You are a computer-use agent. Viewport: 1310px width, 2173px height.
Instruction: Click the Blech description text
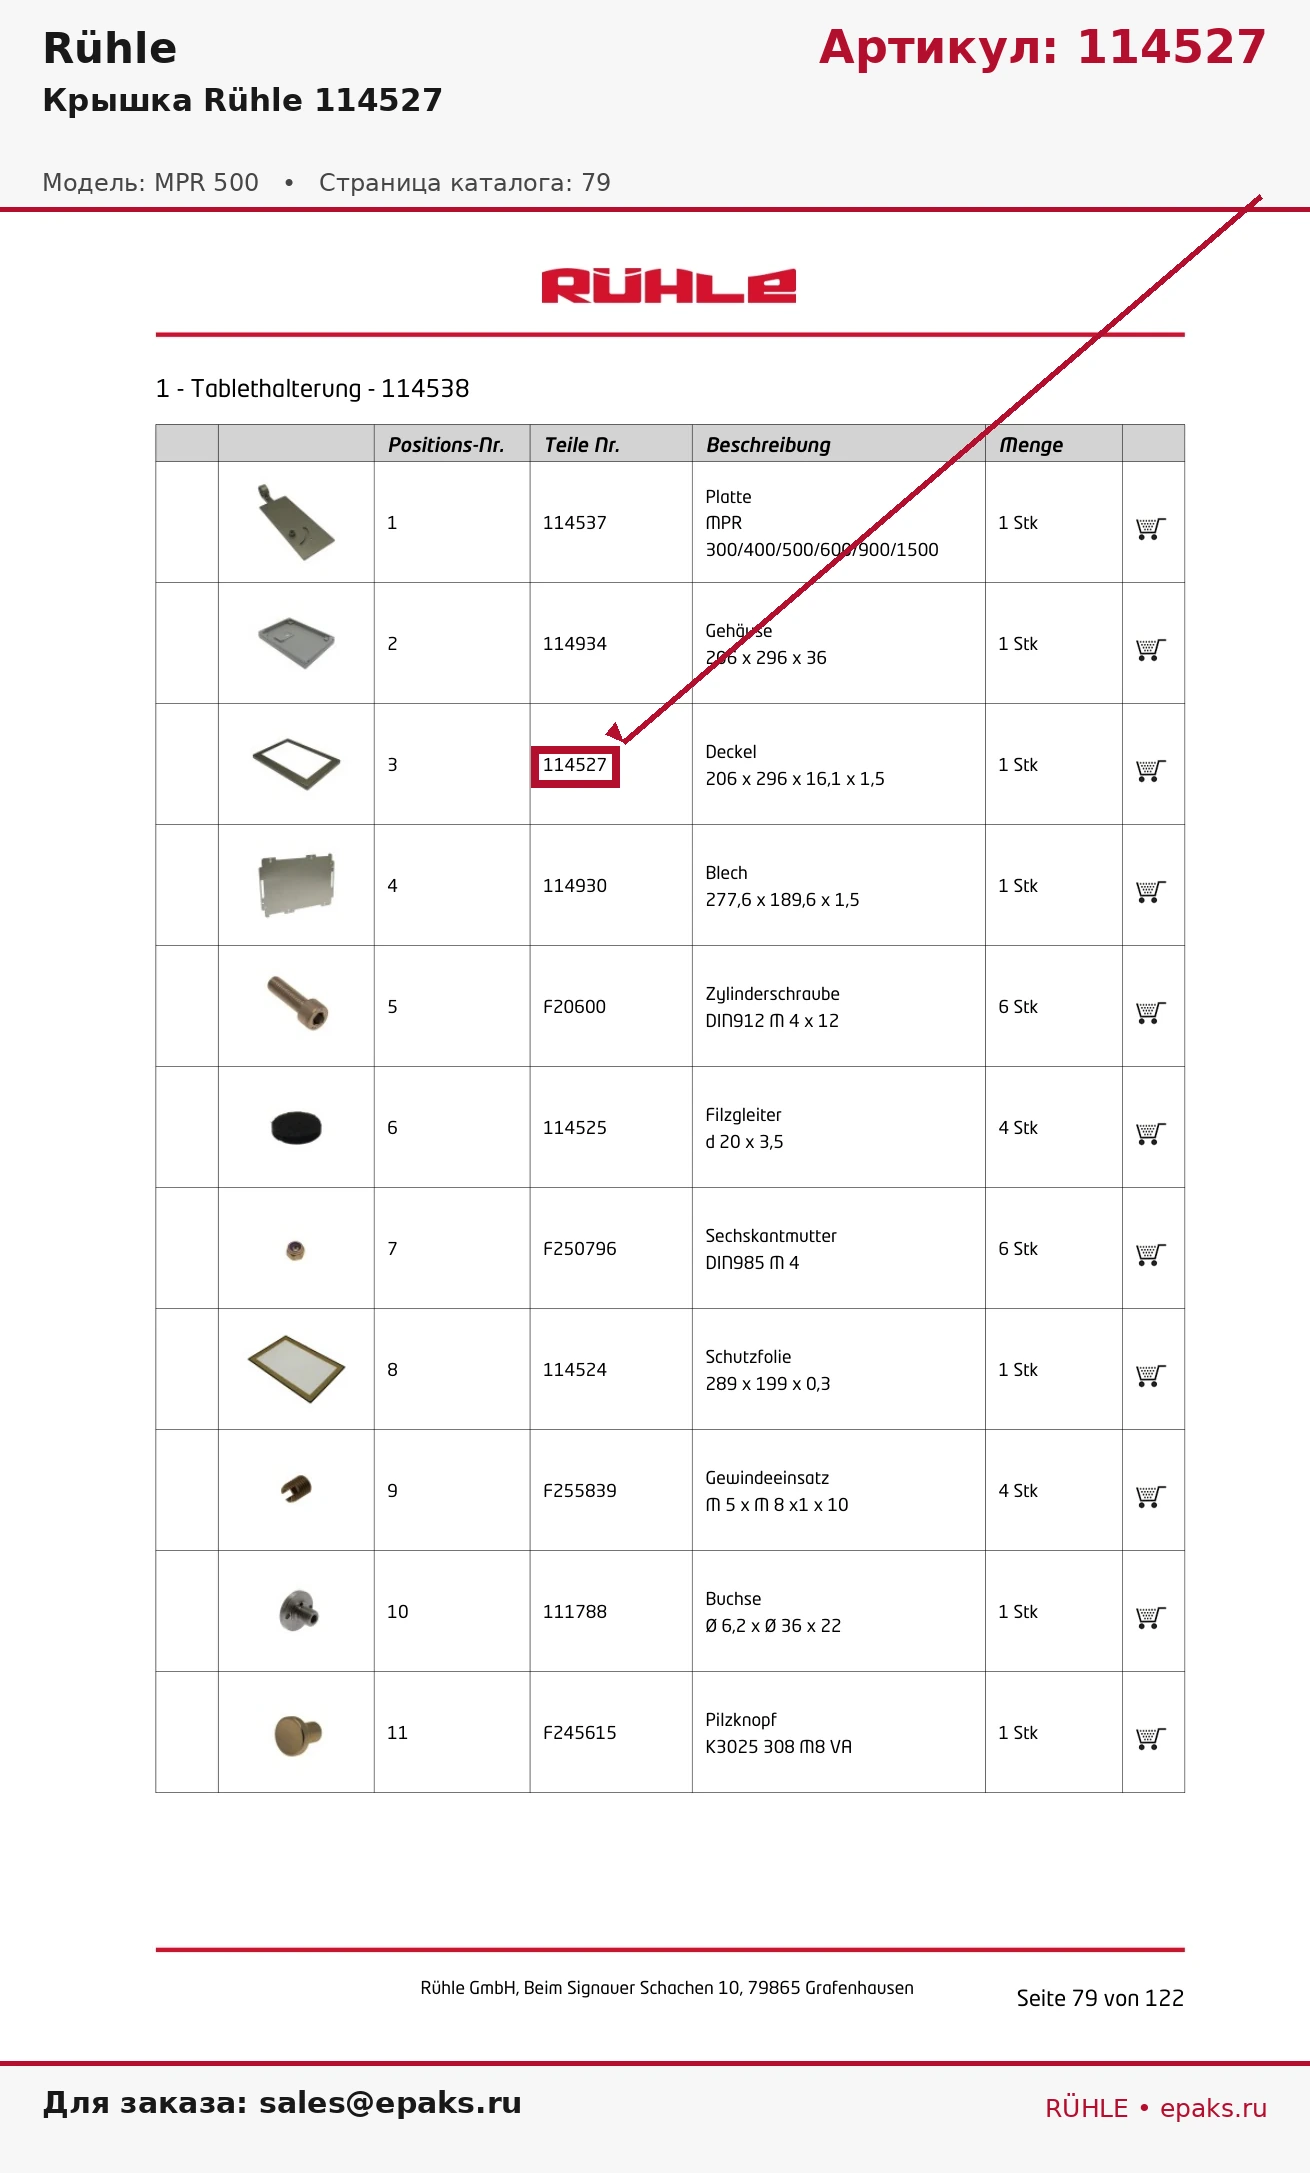coord(782,886)
